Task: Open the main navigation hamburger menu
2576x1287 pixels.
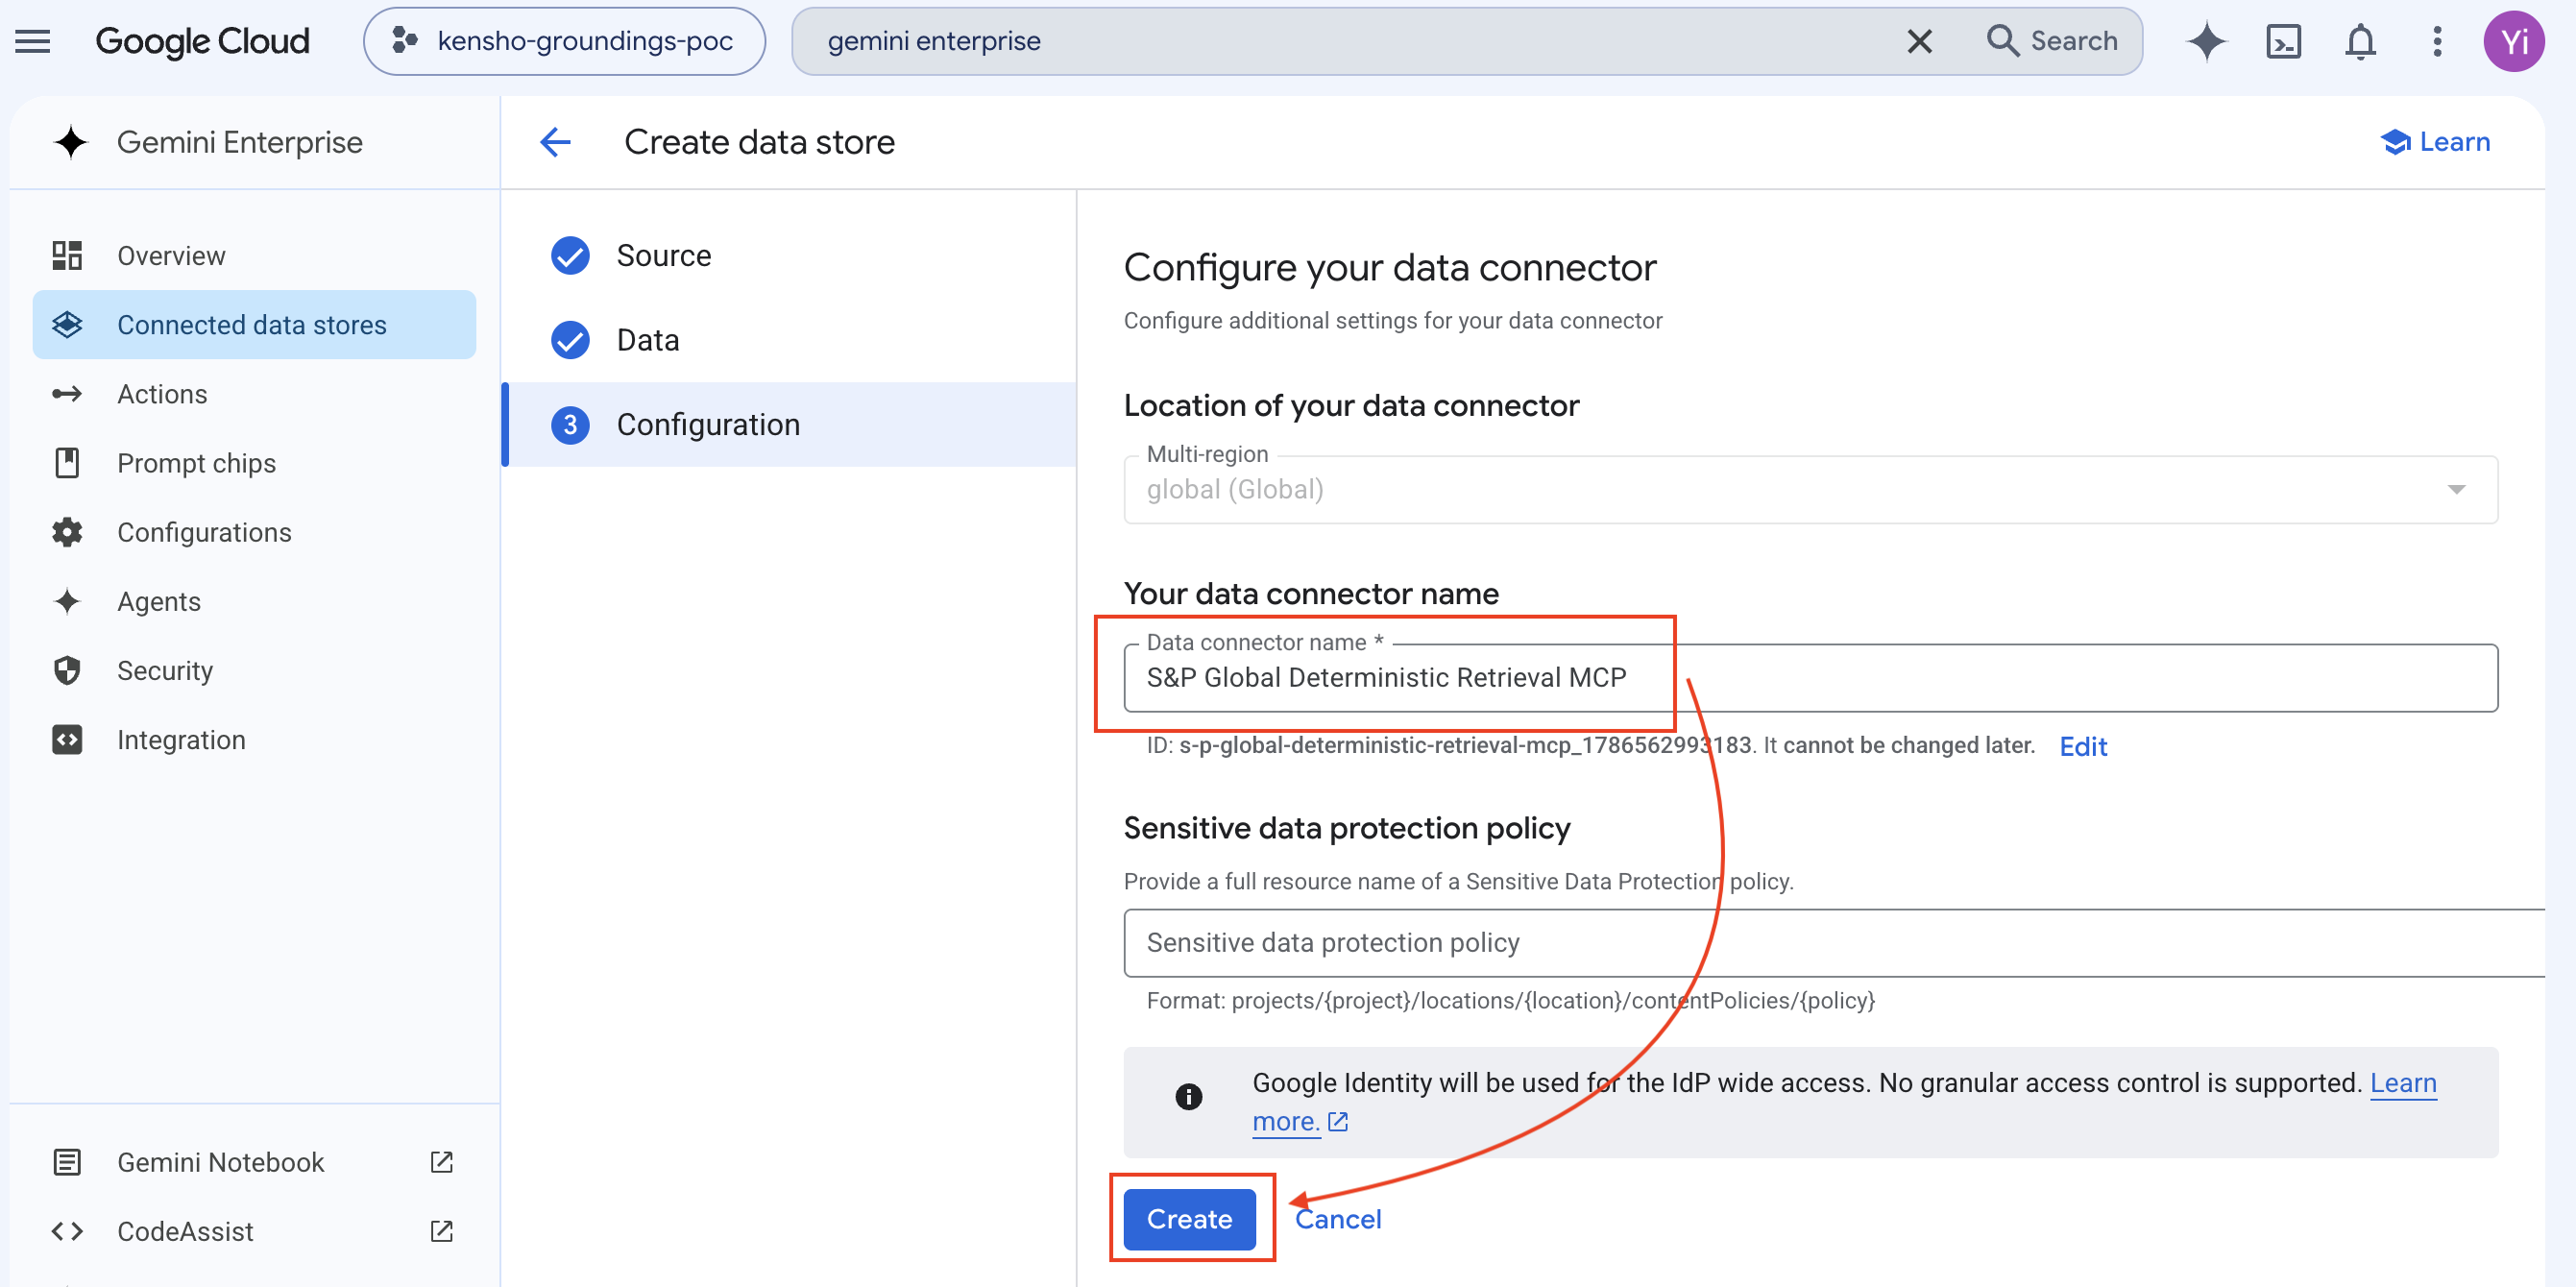Action: 33,41
